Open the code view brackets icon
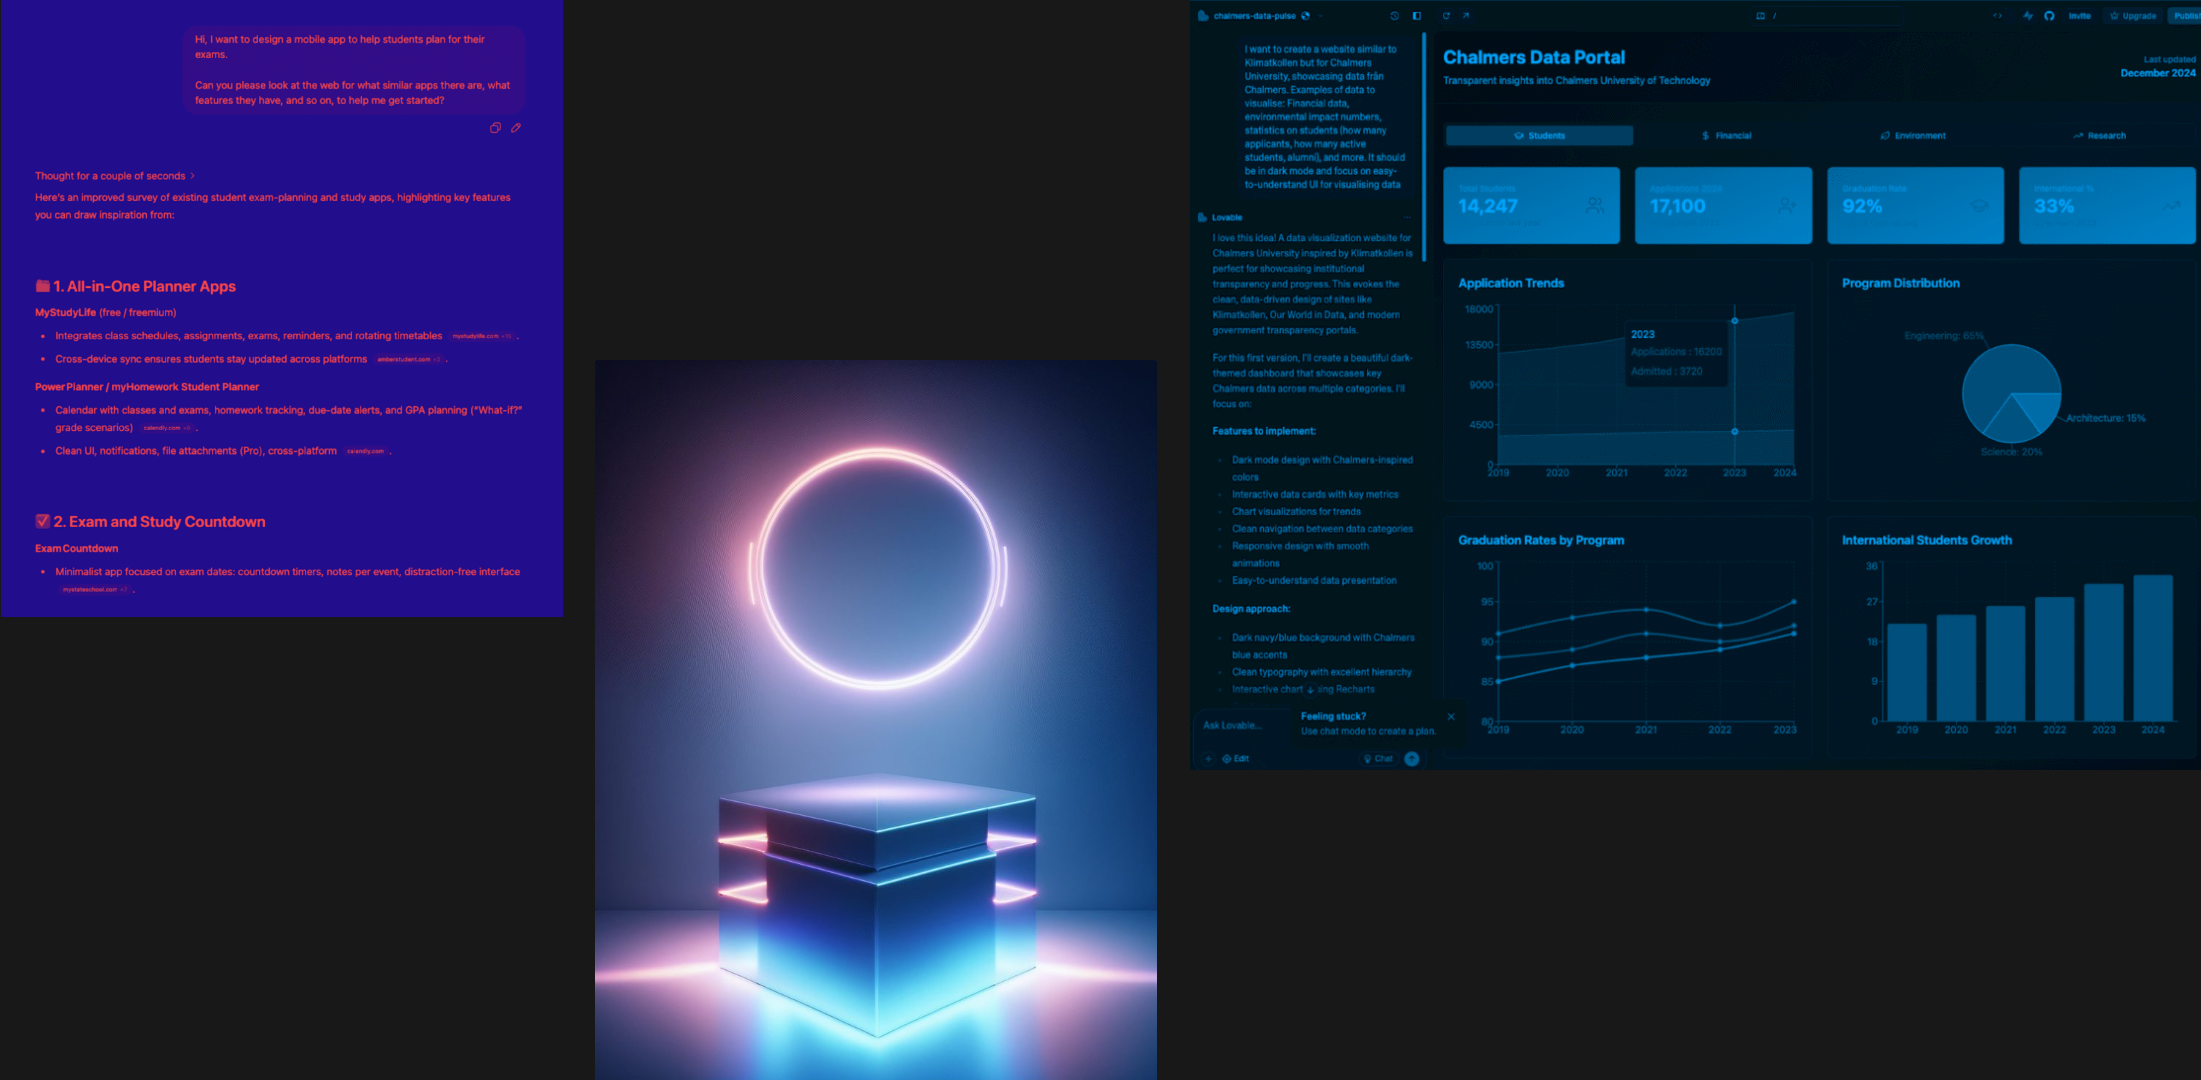The width and height of the screenshot is (2201, 1080). click(1998, 16)
